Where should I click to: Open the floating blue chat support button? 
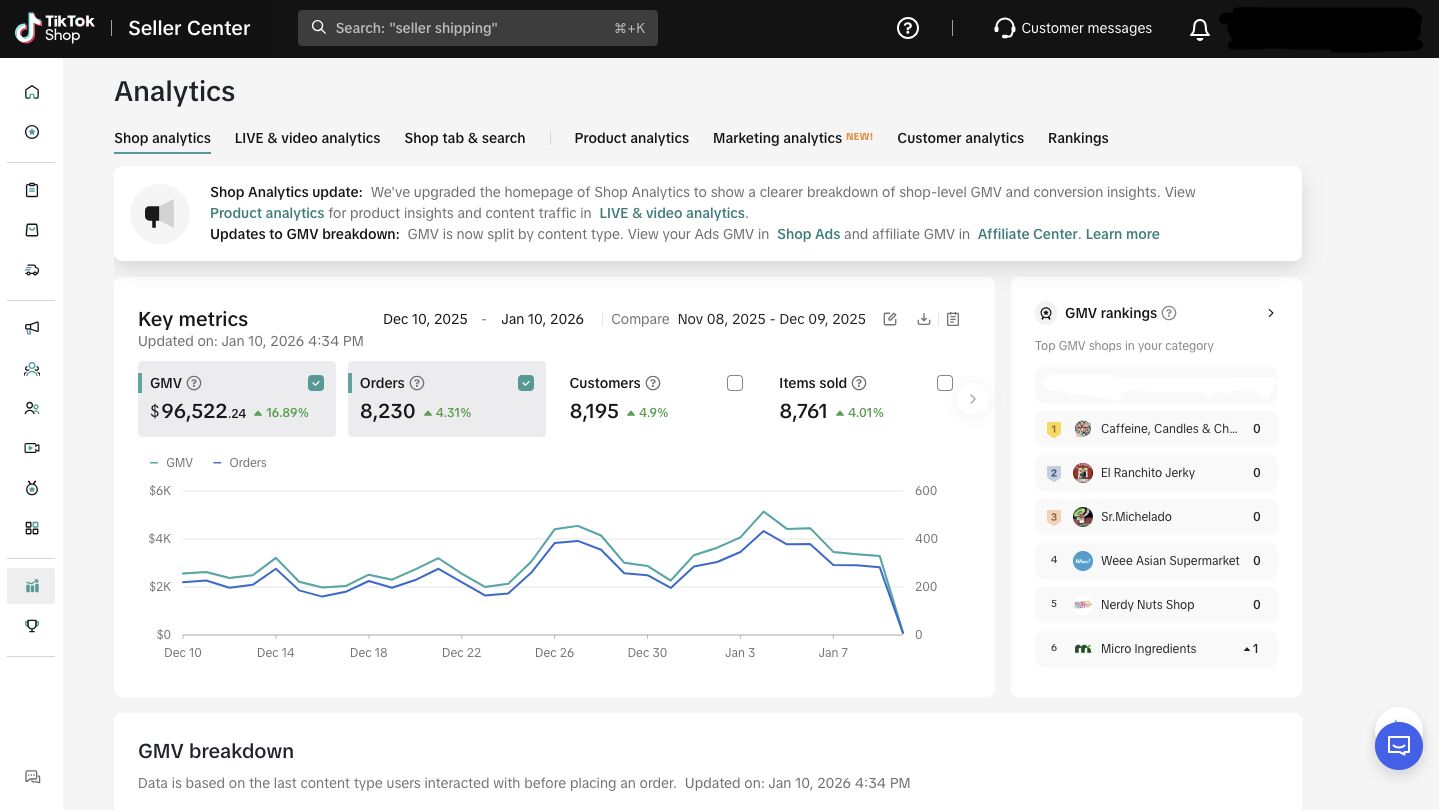pos(1399,746)
